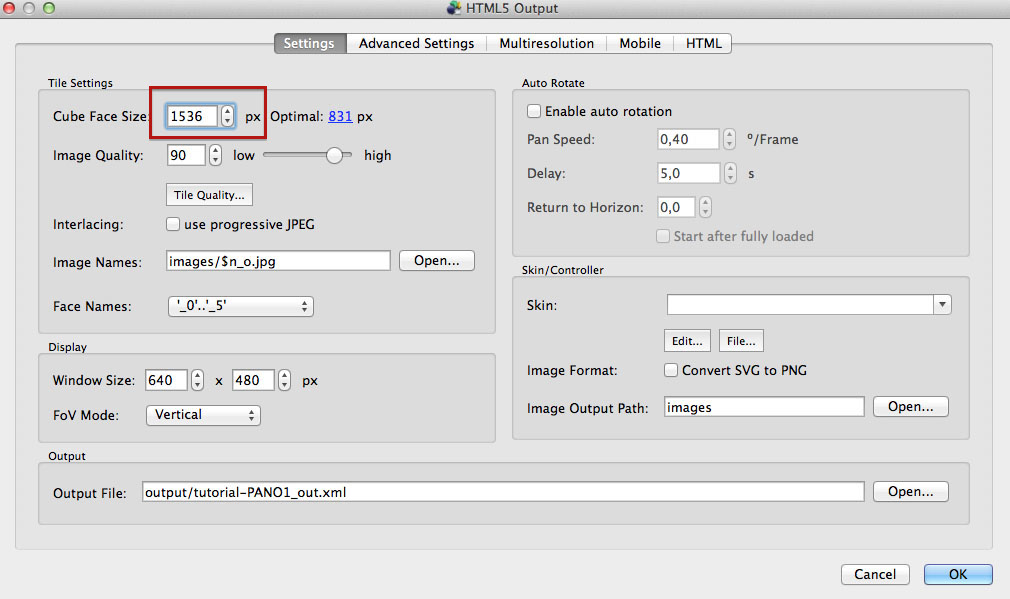The image size is (1010, 599).
Task: Click the Return to Horizon stepper
Action: click(x=705, y=207)
